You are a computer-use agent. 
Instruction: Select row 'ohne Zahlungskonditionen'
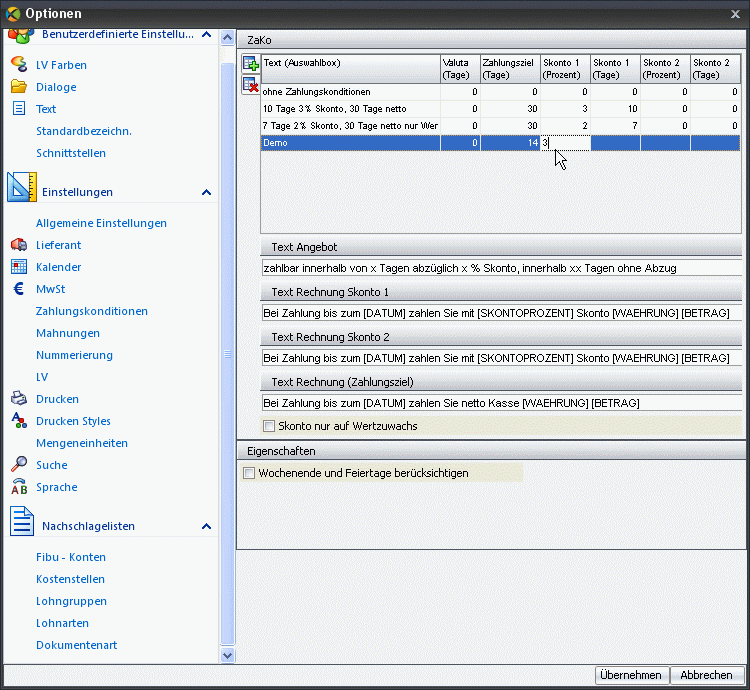[x=500, y=92]
